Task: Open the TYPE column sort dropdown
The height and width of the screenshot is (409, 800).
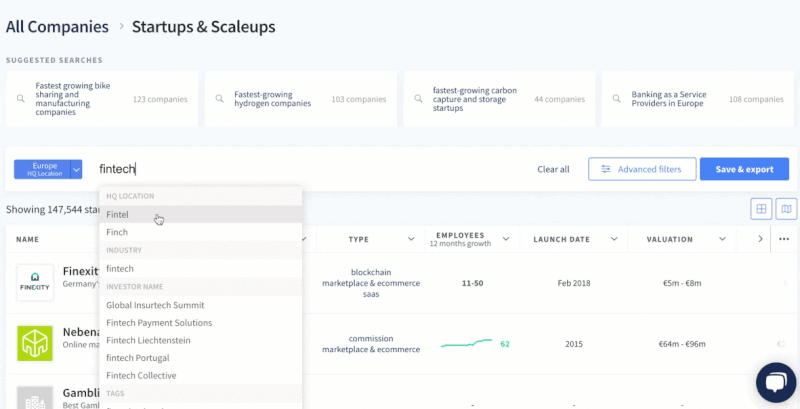Action: click(x=411, y=239)
